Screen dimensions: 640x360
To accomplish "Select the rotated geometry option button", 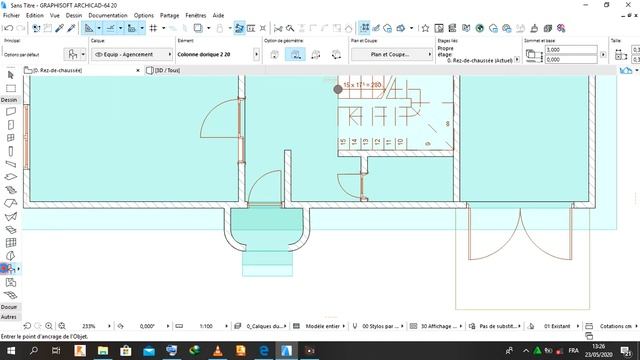I will point(316,54).
